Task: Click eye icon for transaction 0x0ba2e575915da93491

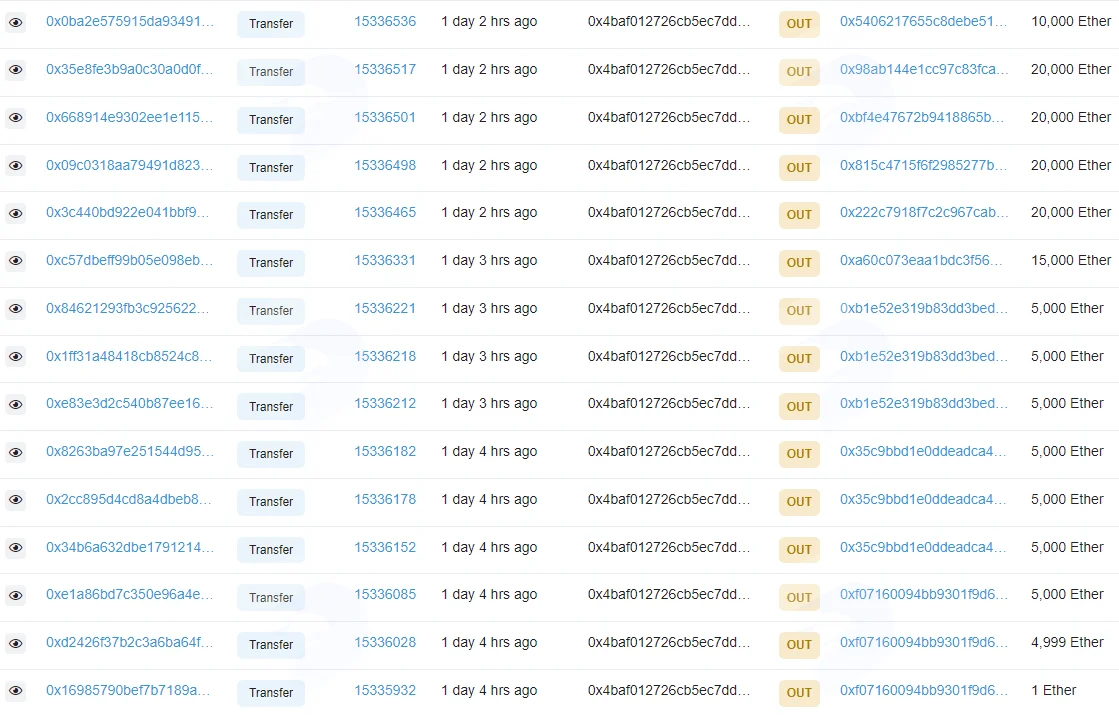Action: point(15,23)
